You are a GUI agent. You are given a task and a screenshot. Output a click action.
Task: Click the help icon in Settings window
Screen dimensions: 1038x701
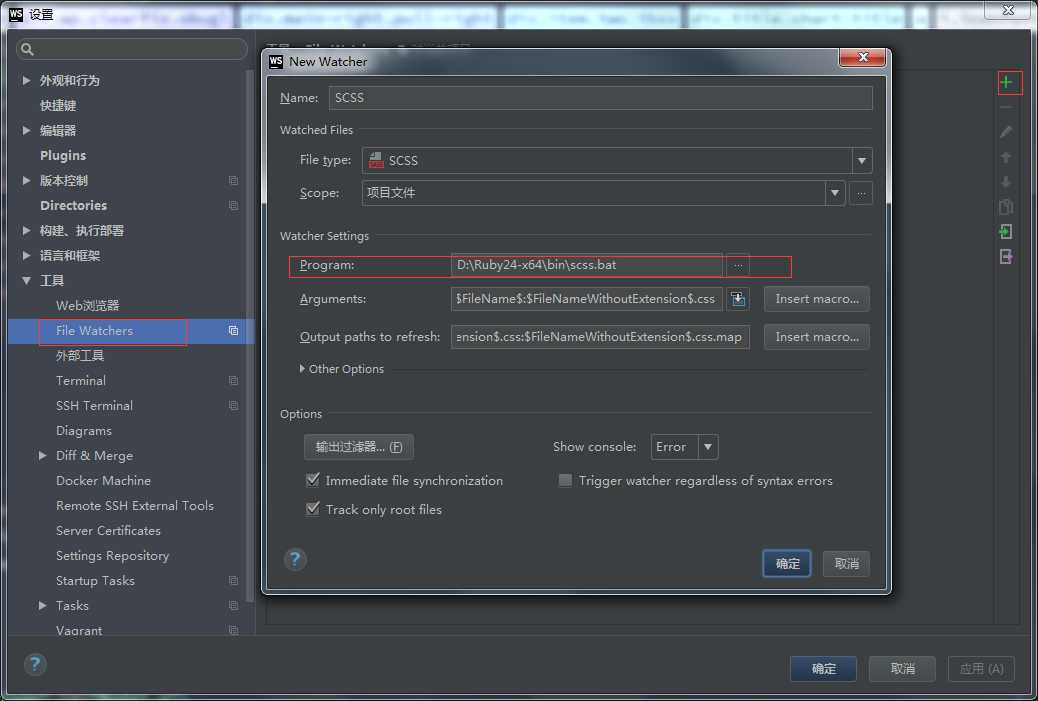click(x=35, y=664)
